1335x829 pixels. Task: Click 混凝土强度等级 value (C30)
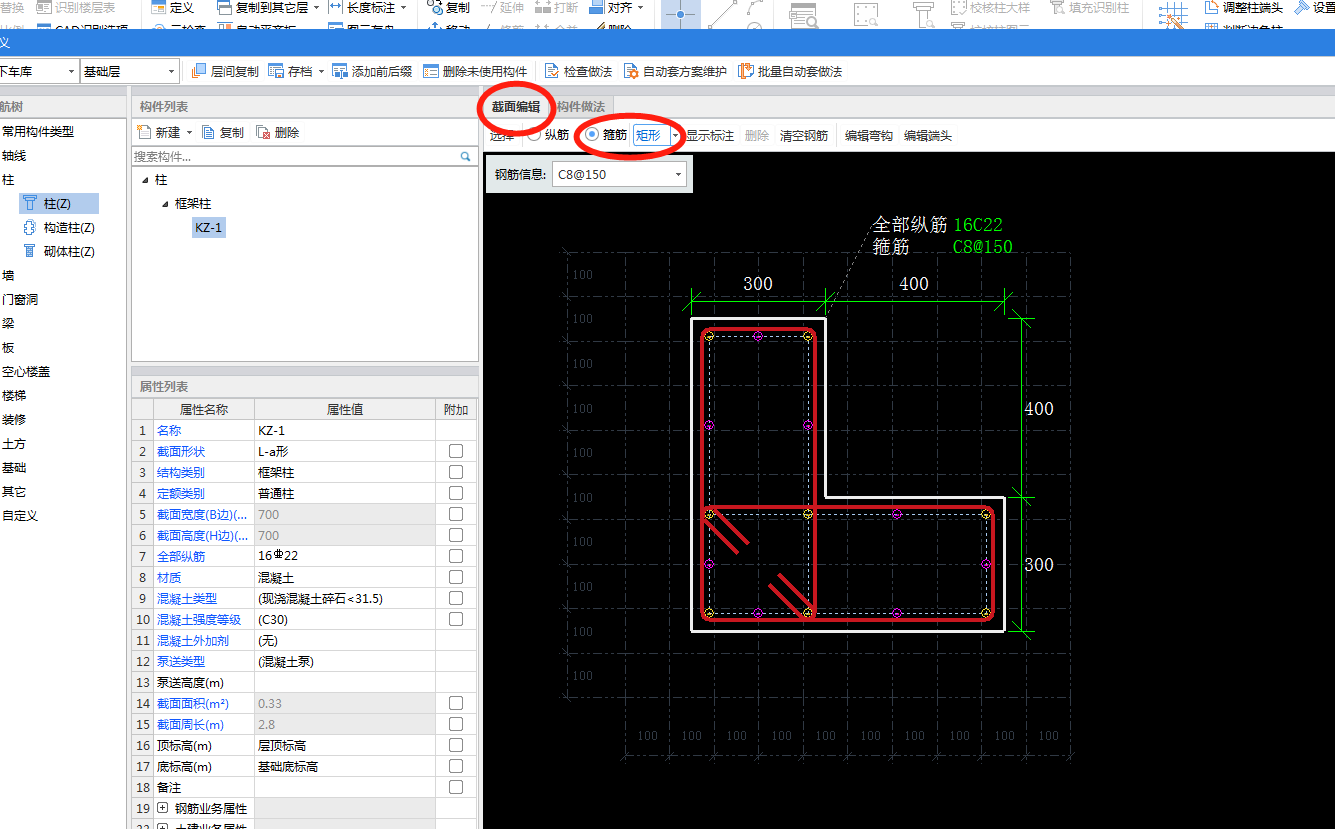coord(345,619)
